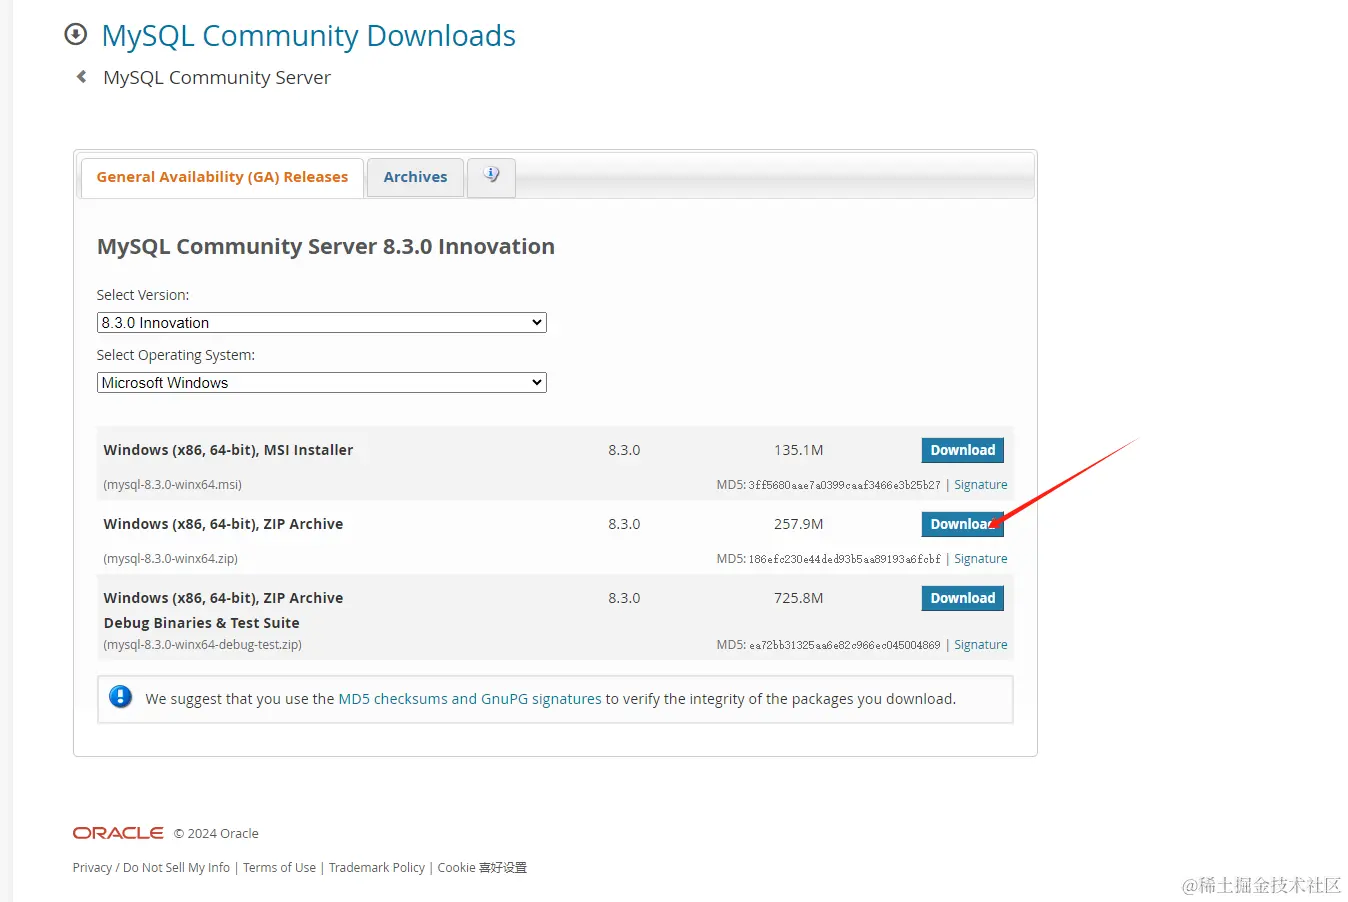The width and height of the screenshot is (1348, 902).
Task: Open the Trademark Policy link
Action: click(x=377, y=868)
